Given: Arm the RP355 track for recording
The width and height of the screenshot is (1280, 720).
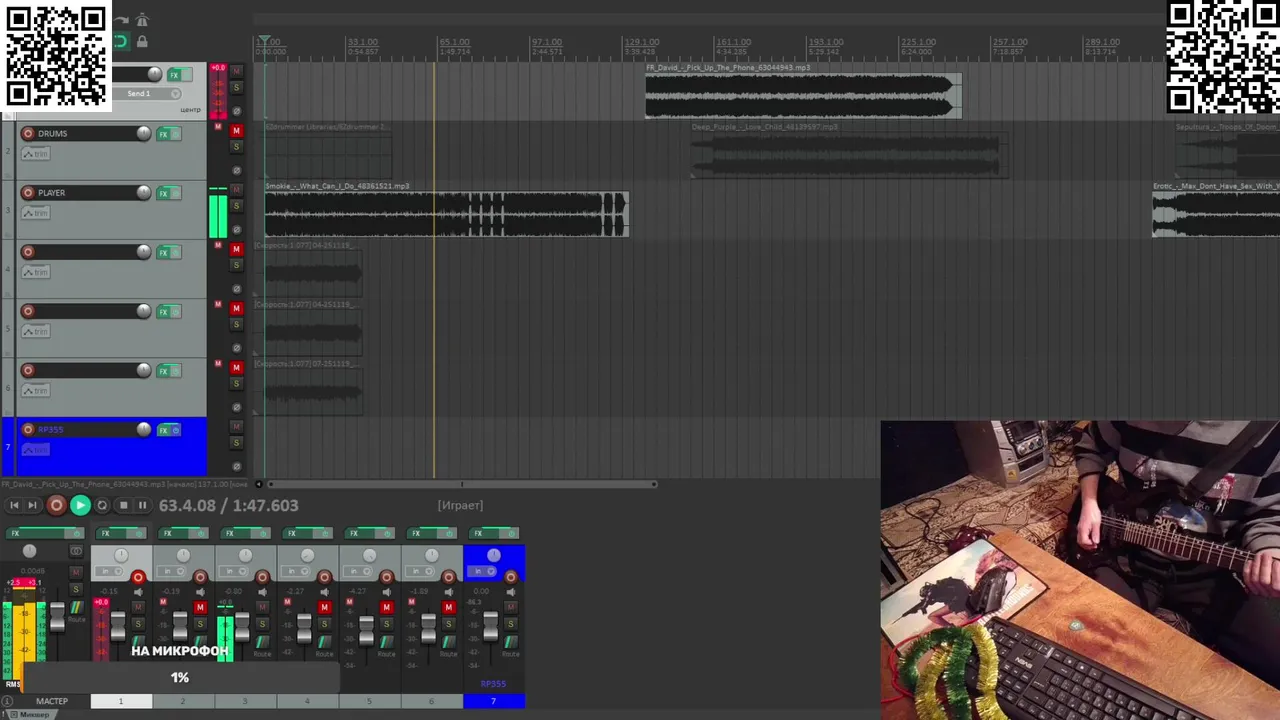Looking at the screenshot, I should pos(28,430).
